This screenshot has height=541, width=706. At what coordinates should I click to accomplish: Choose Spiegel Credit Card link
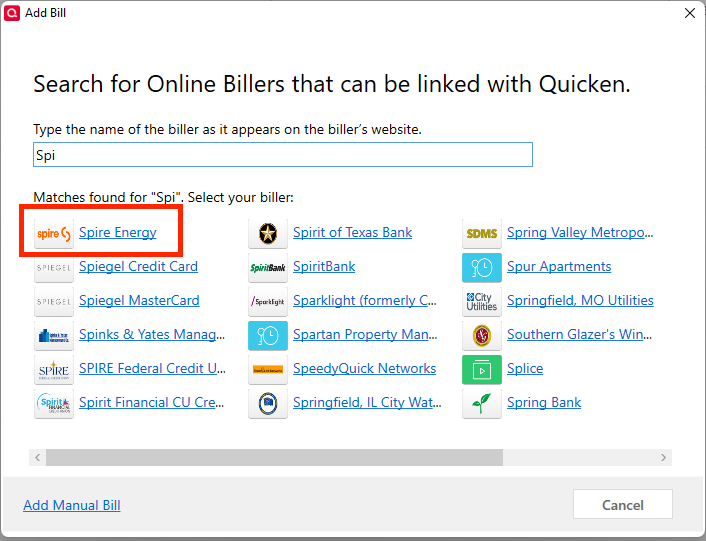[x=138, y=266]
